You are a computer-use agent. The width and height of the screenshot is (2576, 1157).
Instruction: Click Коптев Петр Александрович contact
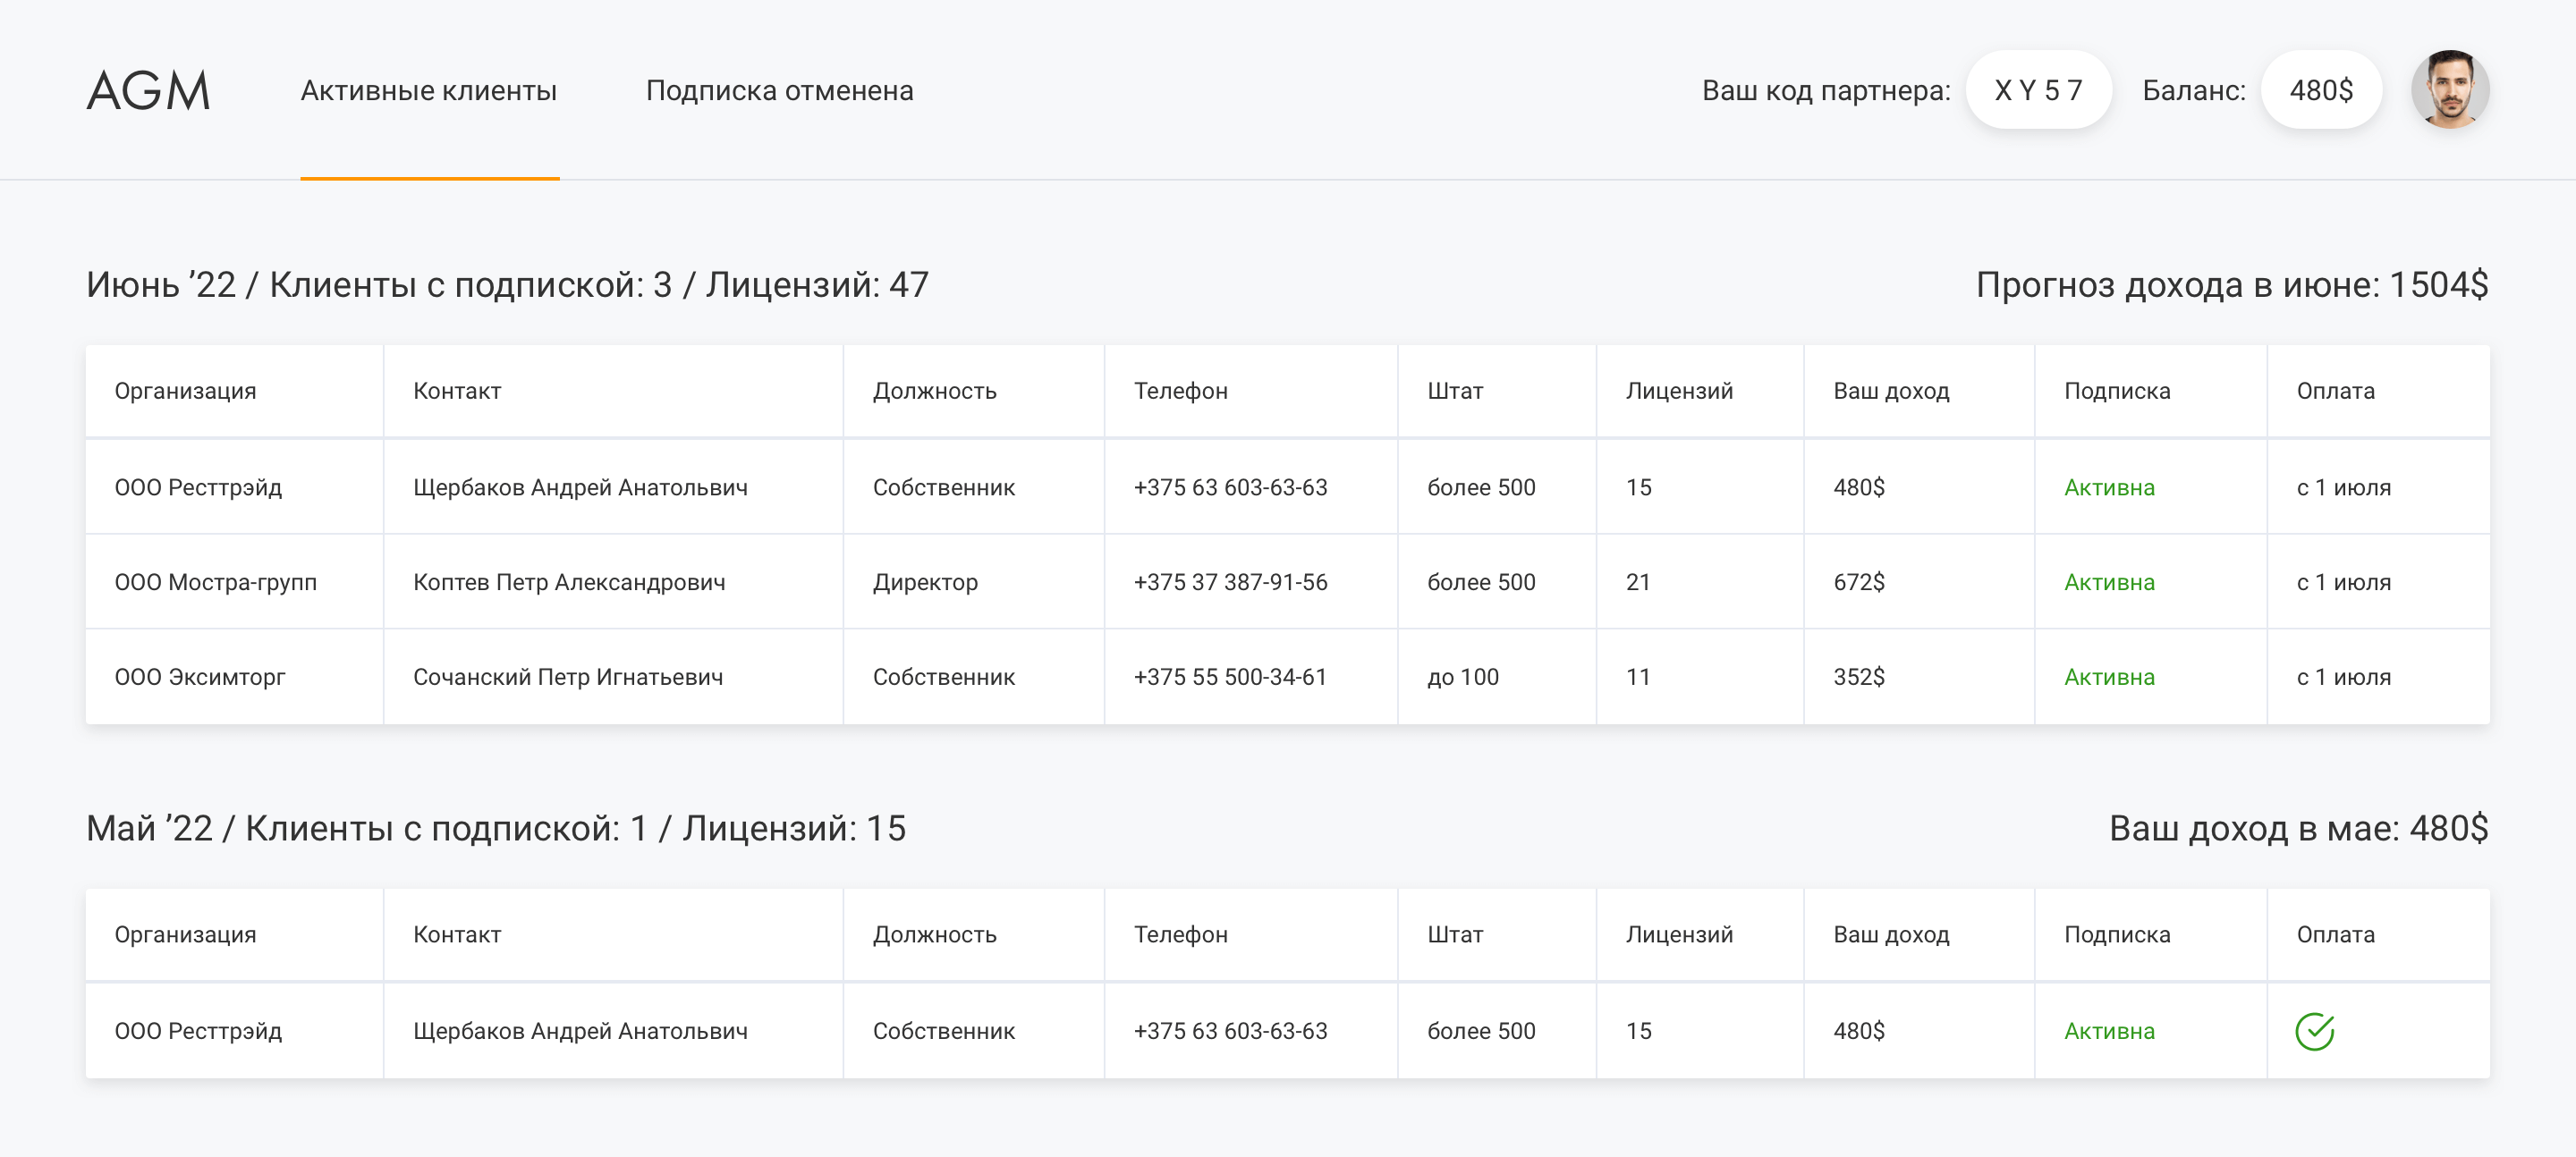pyautogui.click(x=569, y=582)
